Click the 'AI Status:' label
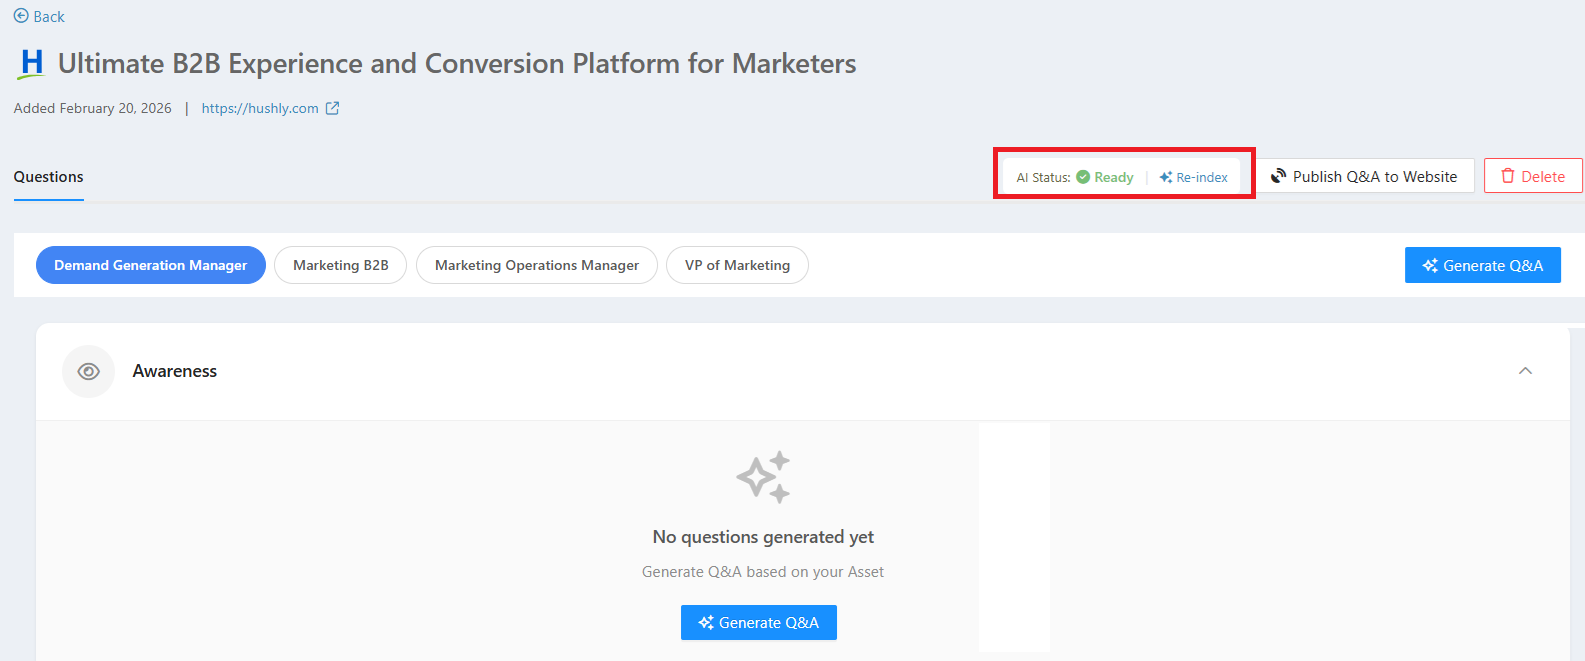Screen dimensions: 1585x661 (x=1043, y=177)
